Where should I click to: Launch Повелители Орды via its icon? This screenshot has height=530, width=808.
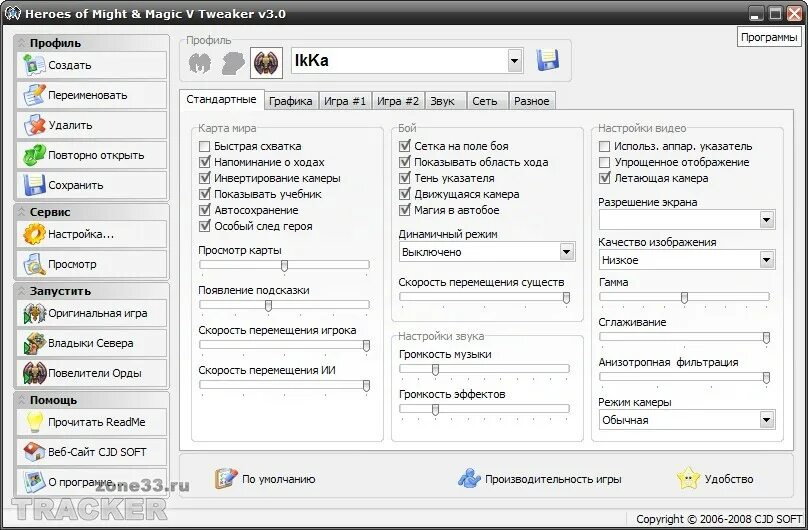click(34, 373)
